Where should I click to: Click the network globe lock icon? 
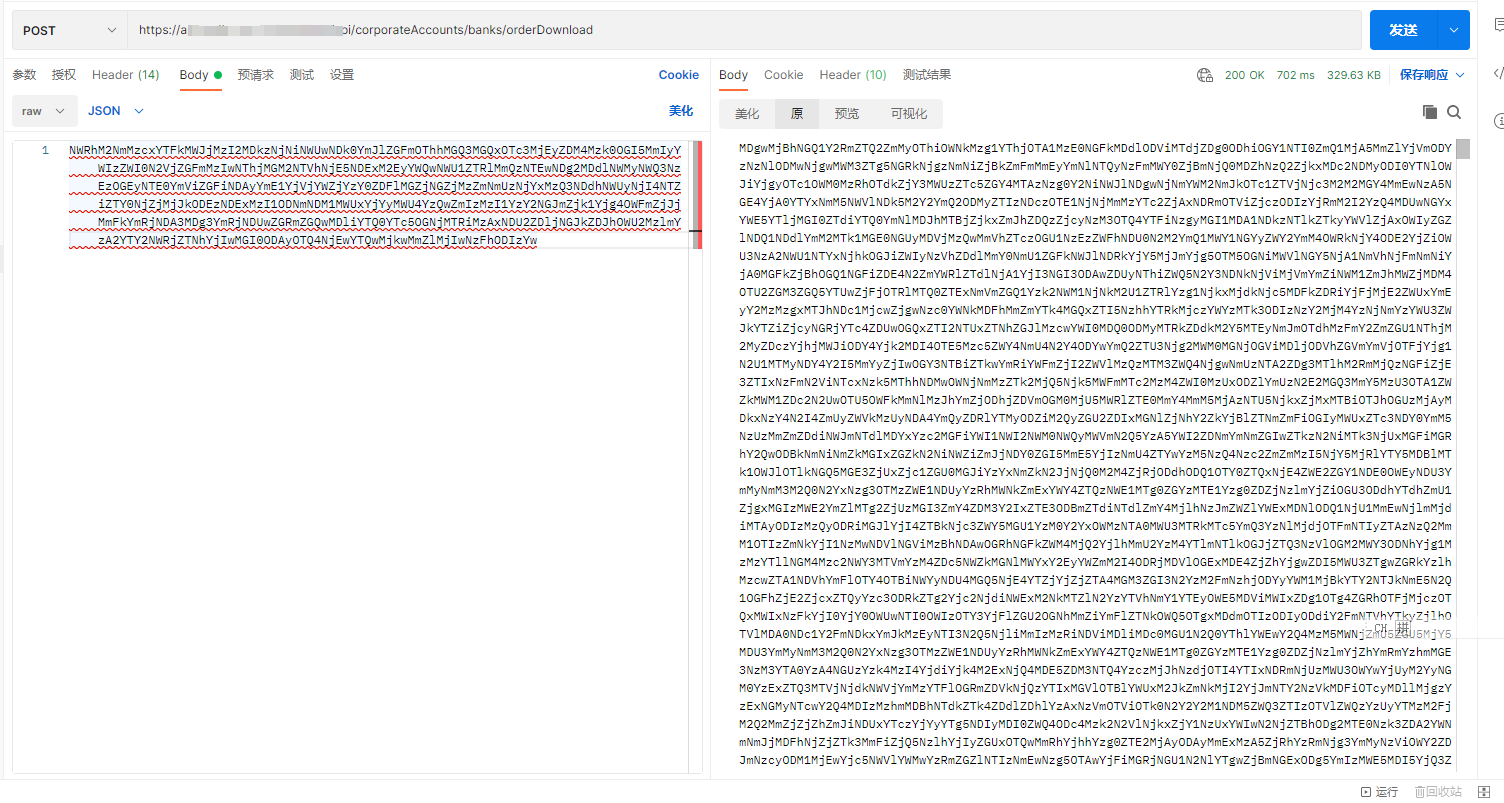point(1205,75)
